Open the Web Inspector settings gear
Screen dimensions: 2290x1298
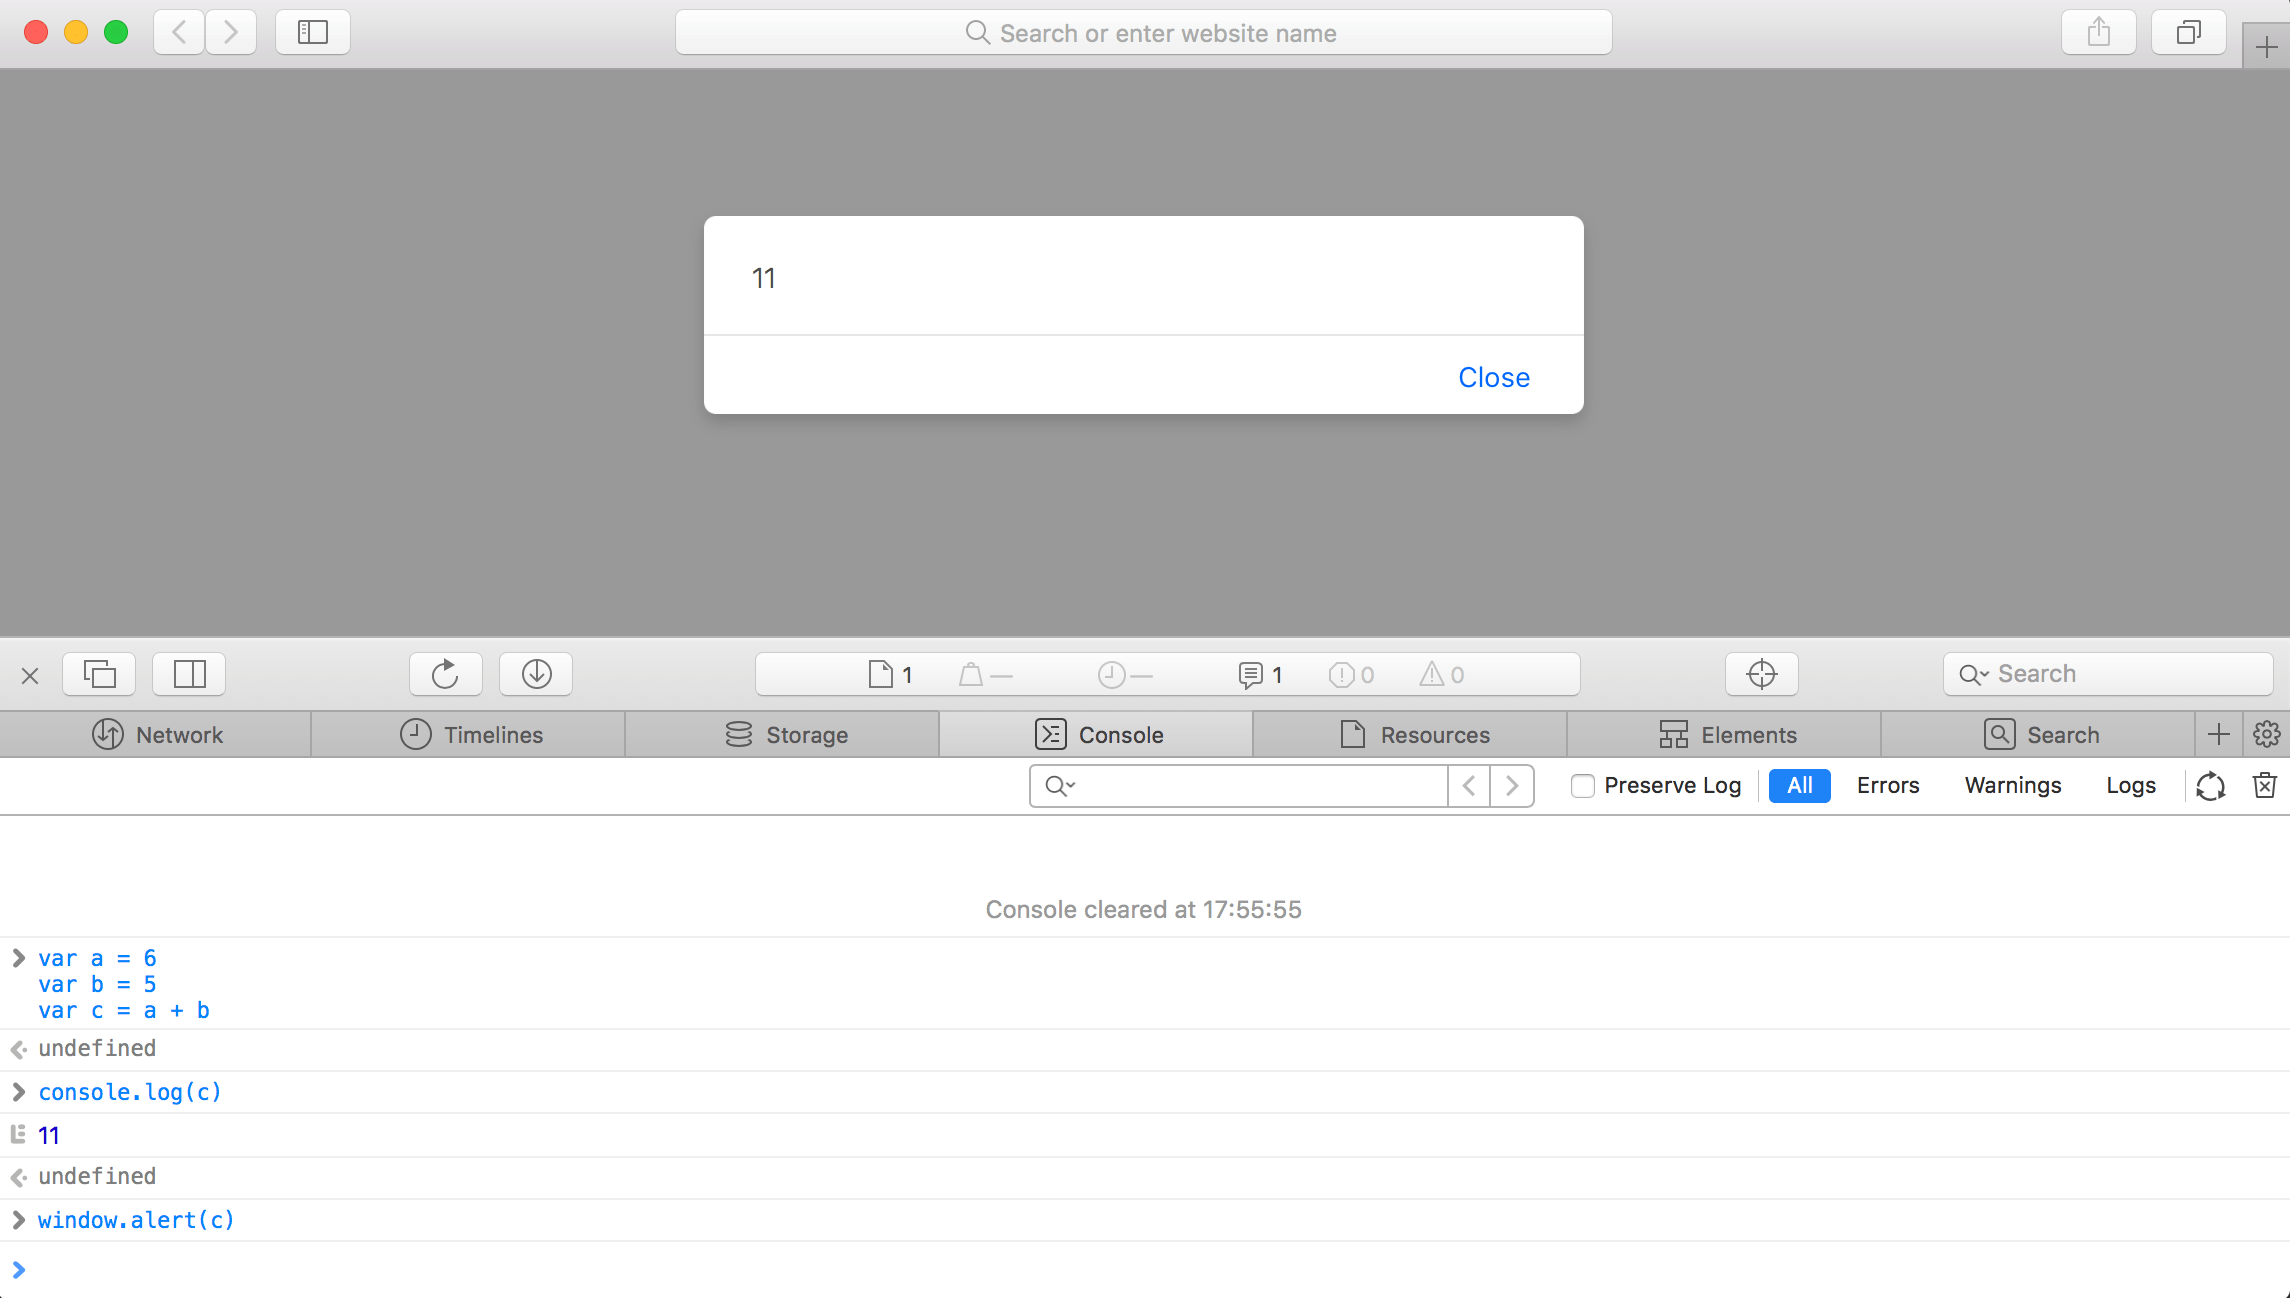tap(2266, 734)
